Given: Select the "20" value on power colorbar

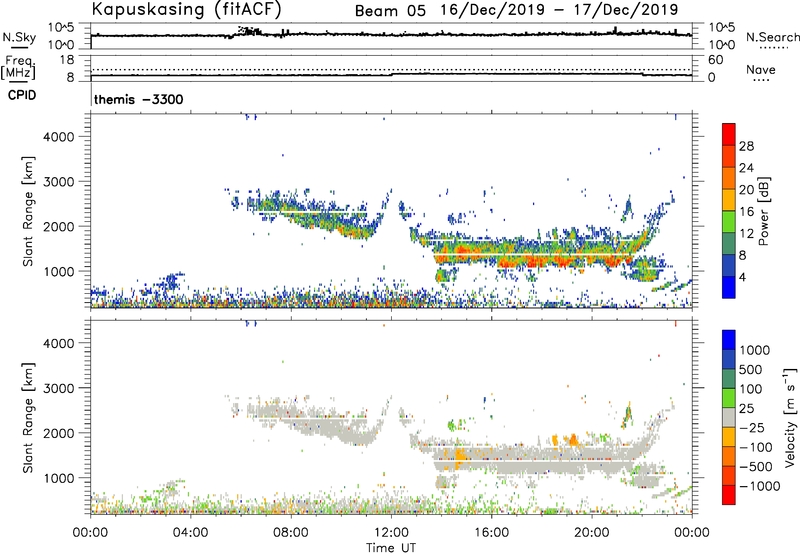Looking at the screenshot, I should (x=746, y=190).
